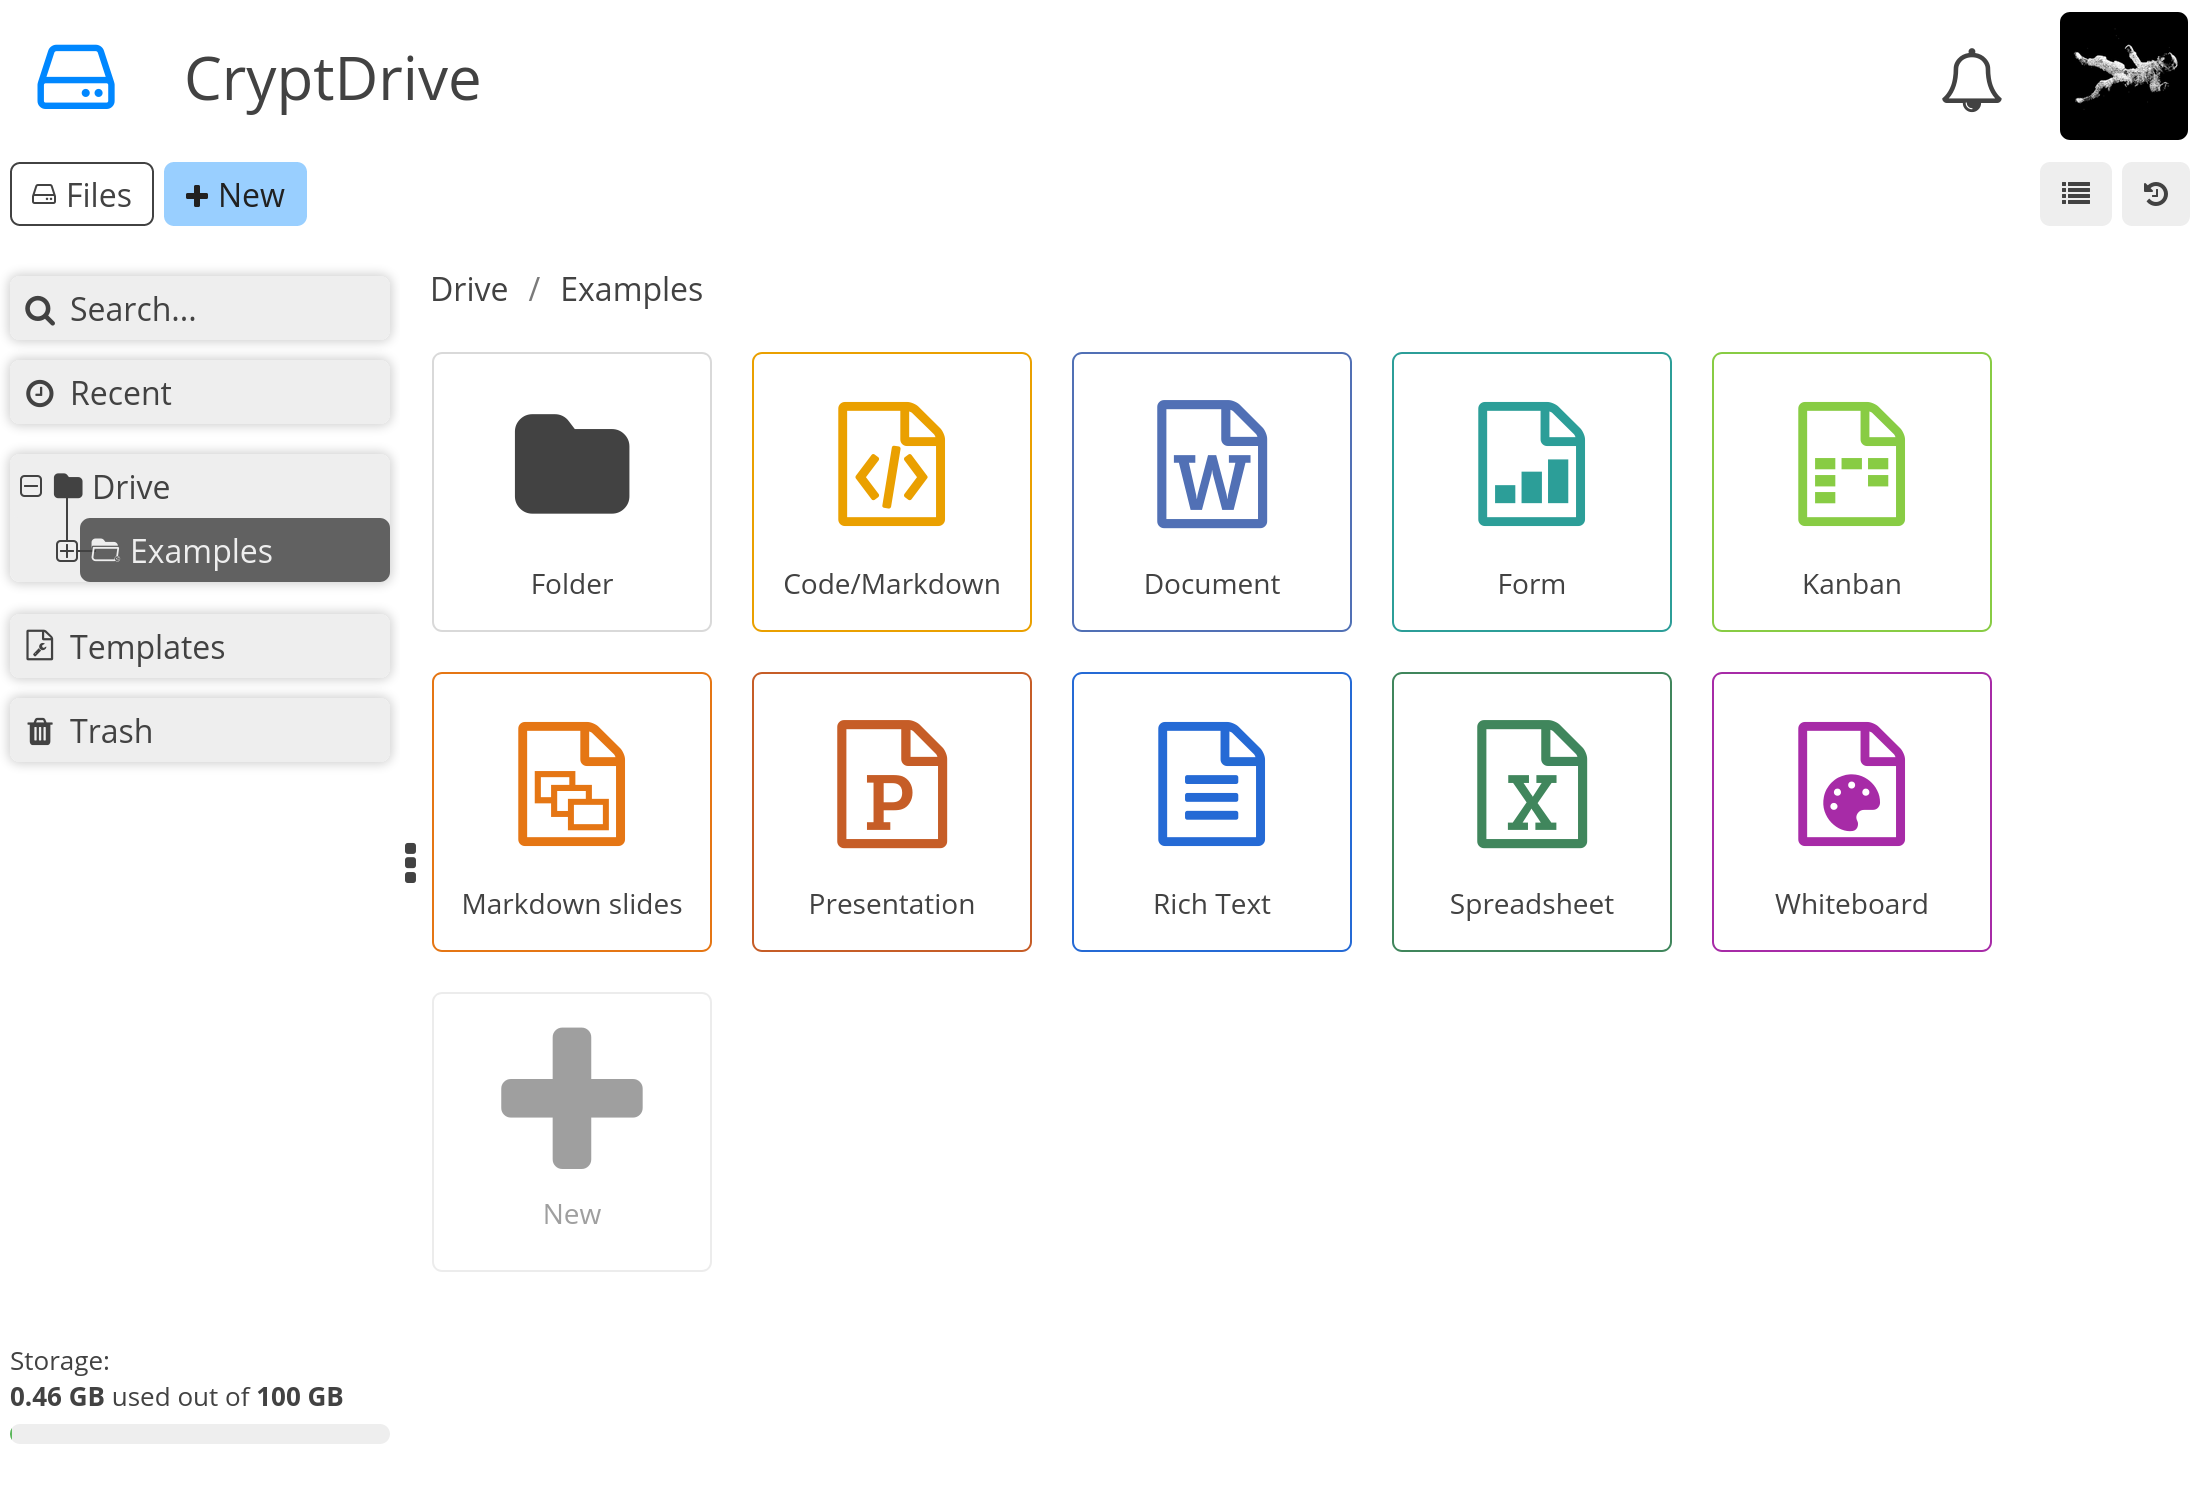
Task: Create a new Document file
Action: pos(1212,492)
